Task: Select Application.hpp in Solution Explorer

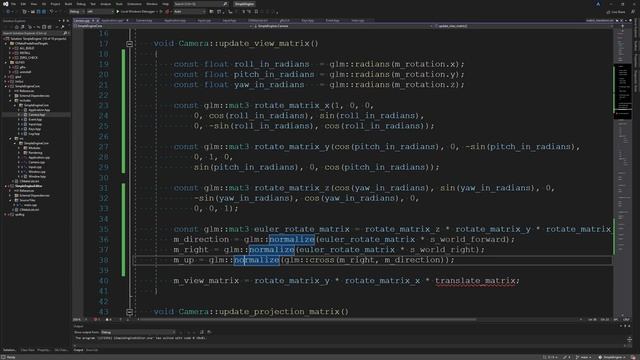Action: [x=39, y=110]
